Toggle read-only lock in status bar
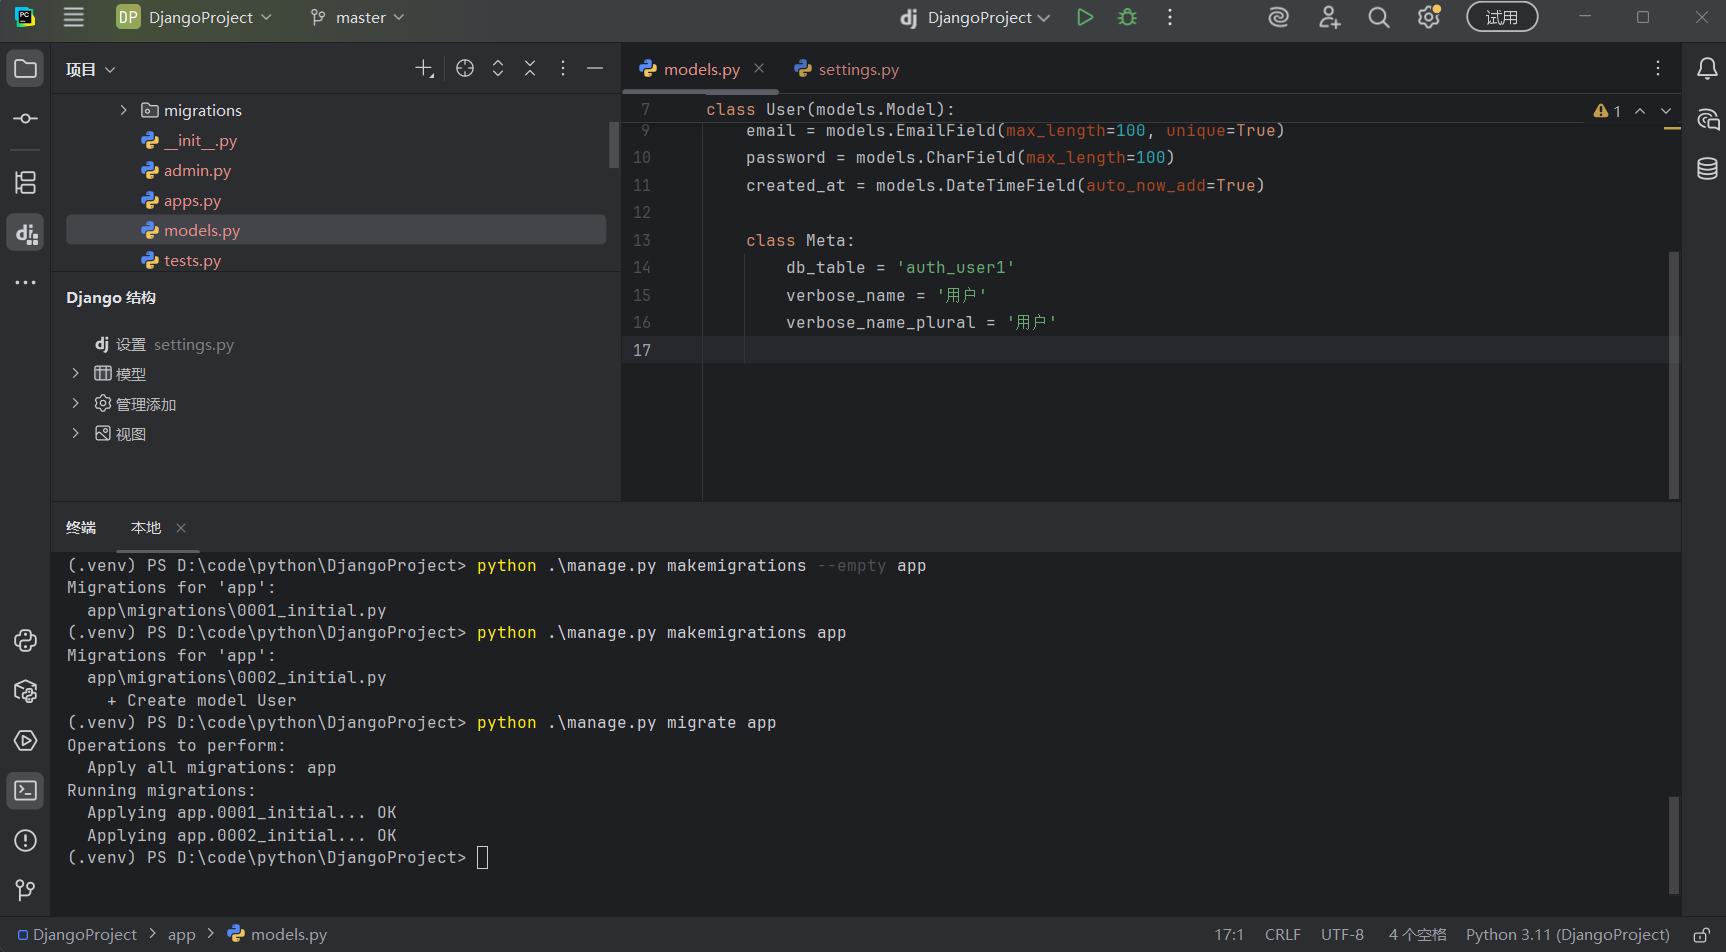1726x952 pixels. click(x=1701, y=935)
